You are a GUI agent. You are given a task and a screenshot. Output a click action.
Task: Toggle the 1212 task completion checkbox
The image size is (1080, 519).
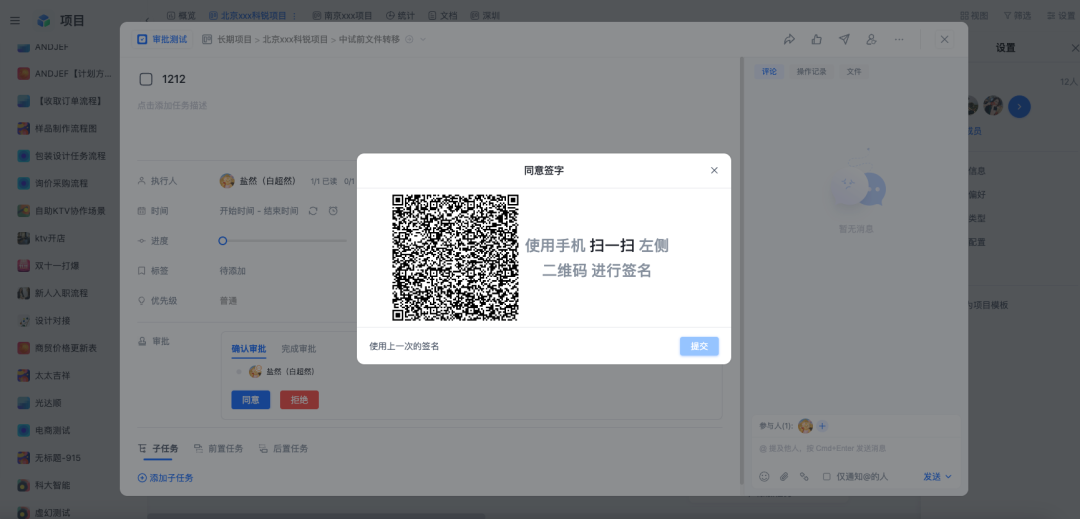point(146,79)
